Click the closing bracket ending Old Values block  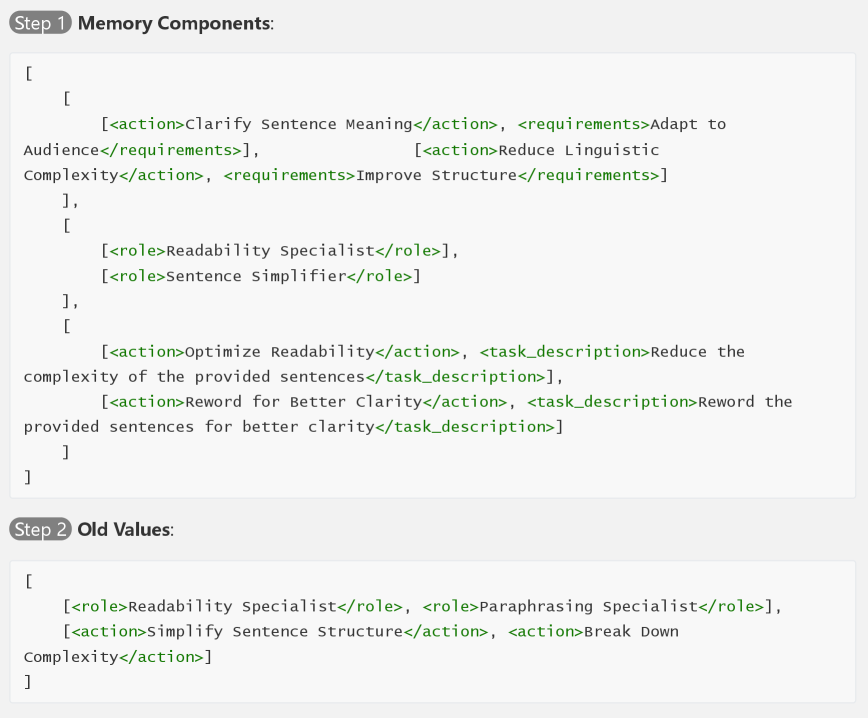(x=28, y=681)
